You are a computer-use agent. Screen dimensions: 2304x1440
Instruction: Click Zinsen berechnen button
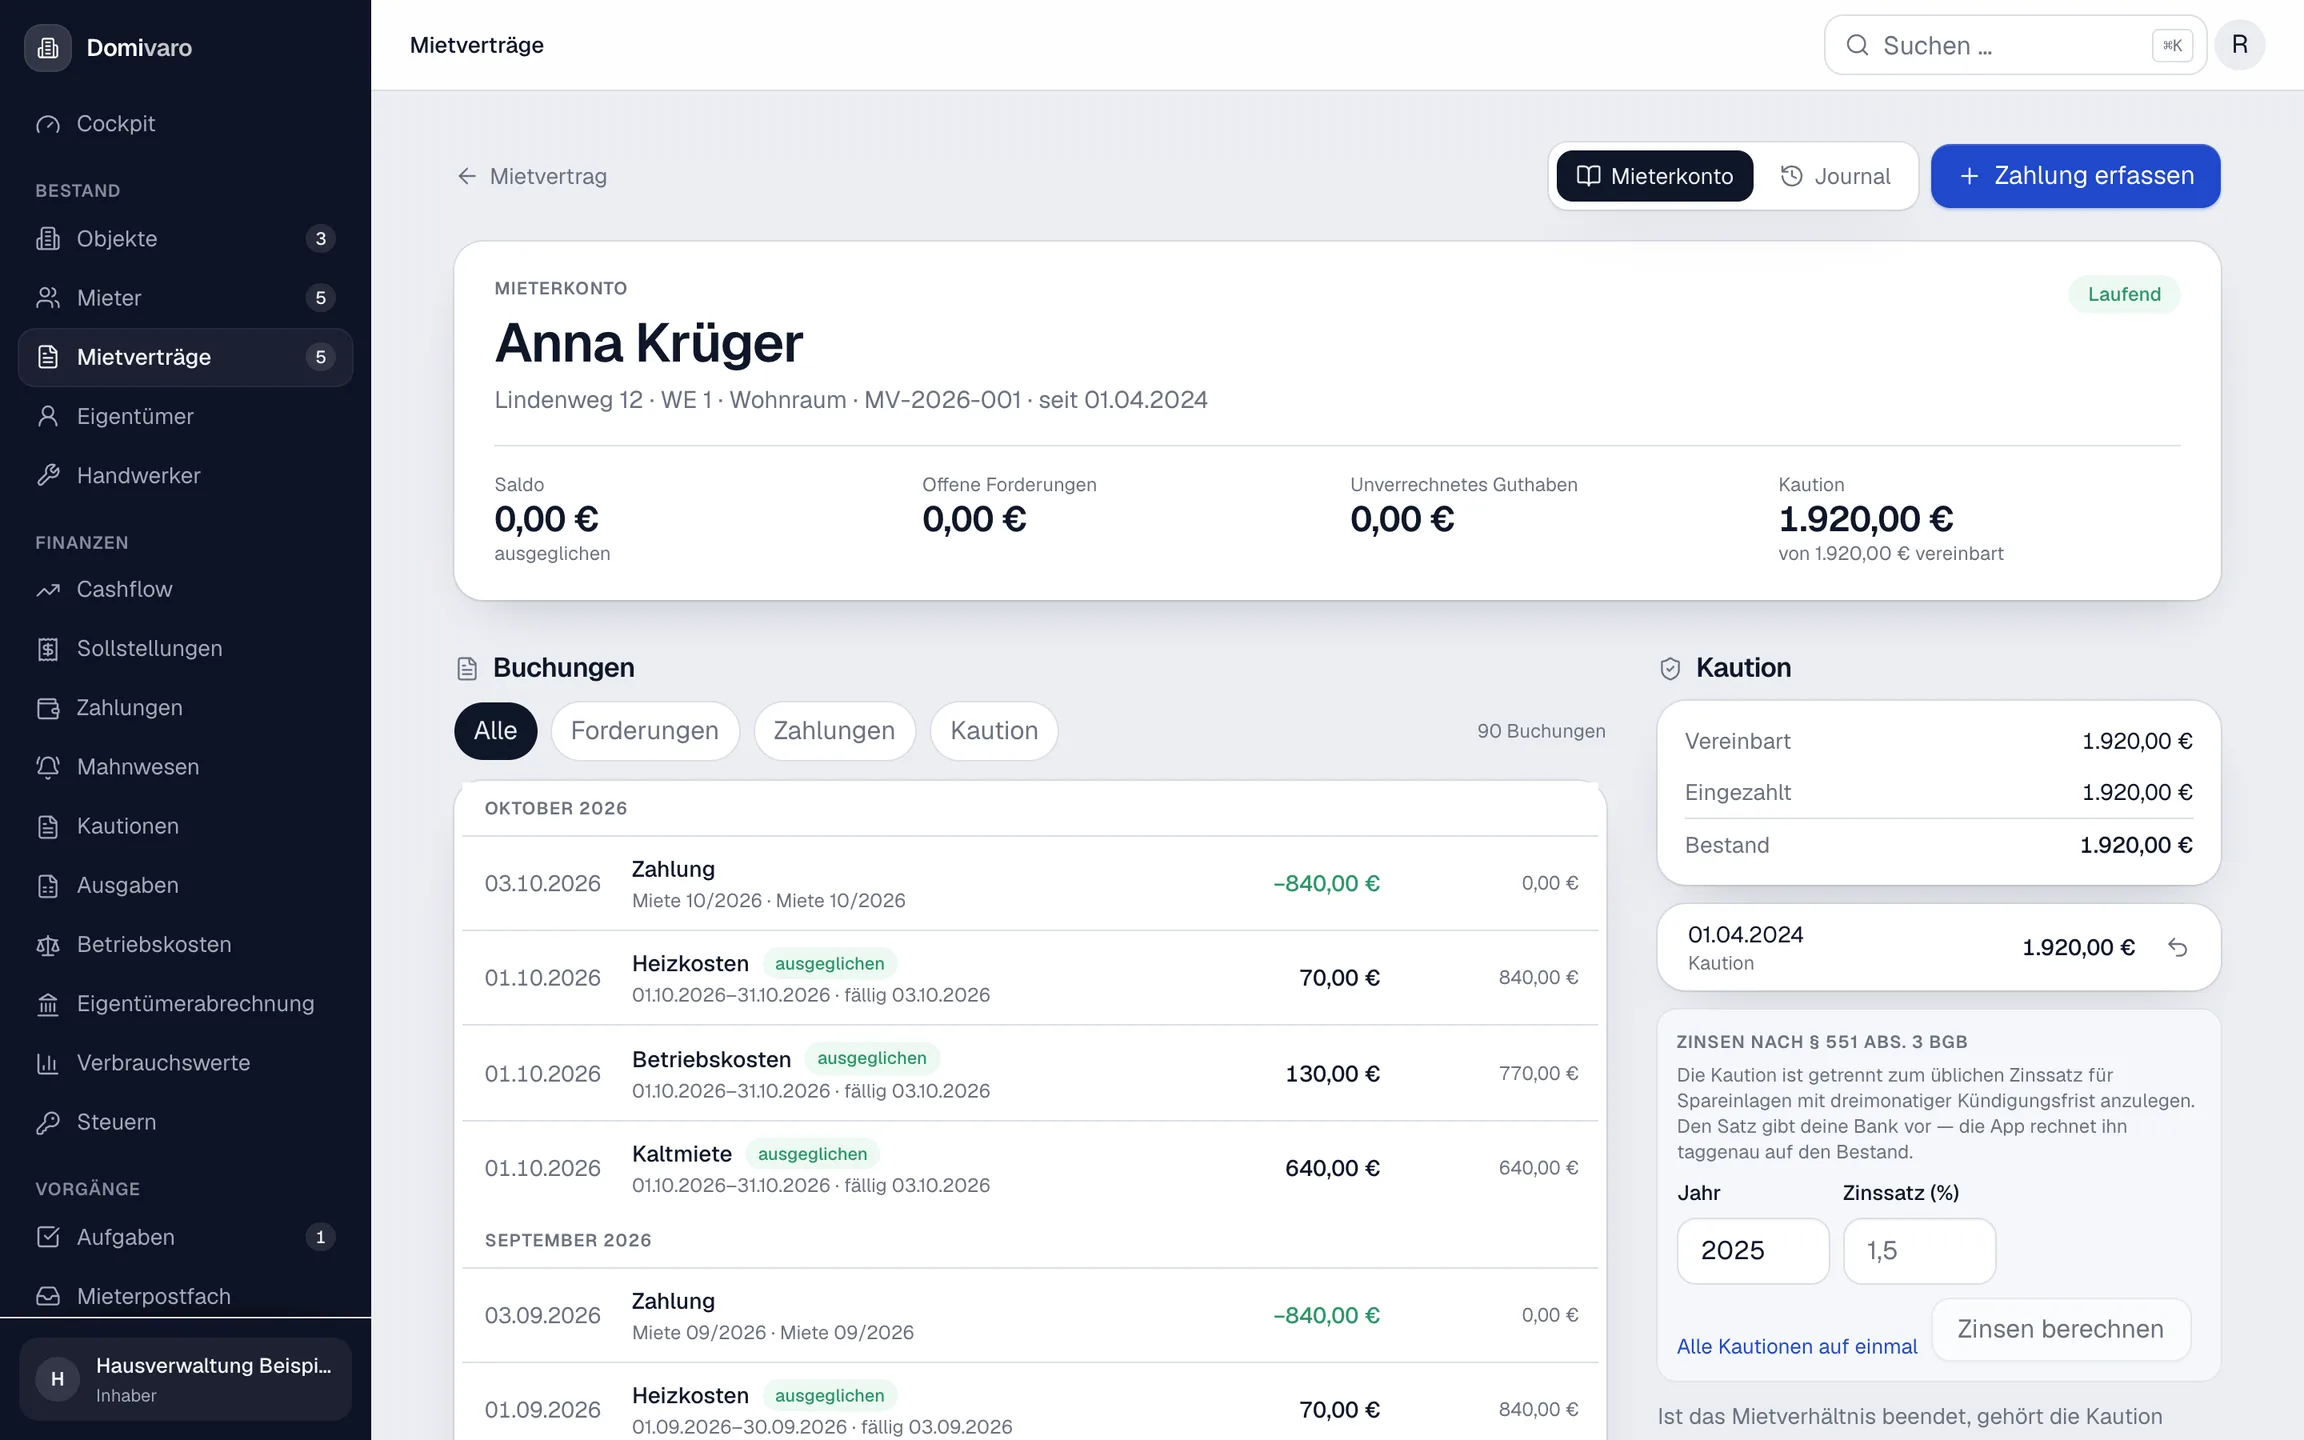tap(2060, 1329)
